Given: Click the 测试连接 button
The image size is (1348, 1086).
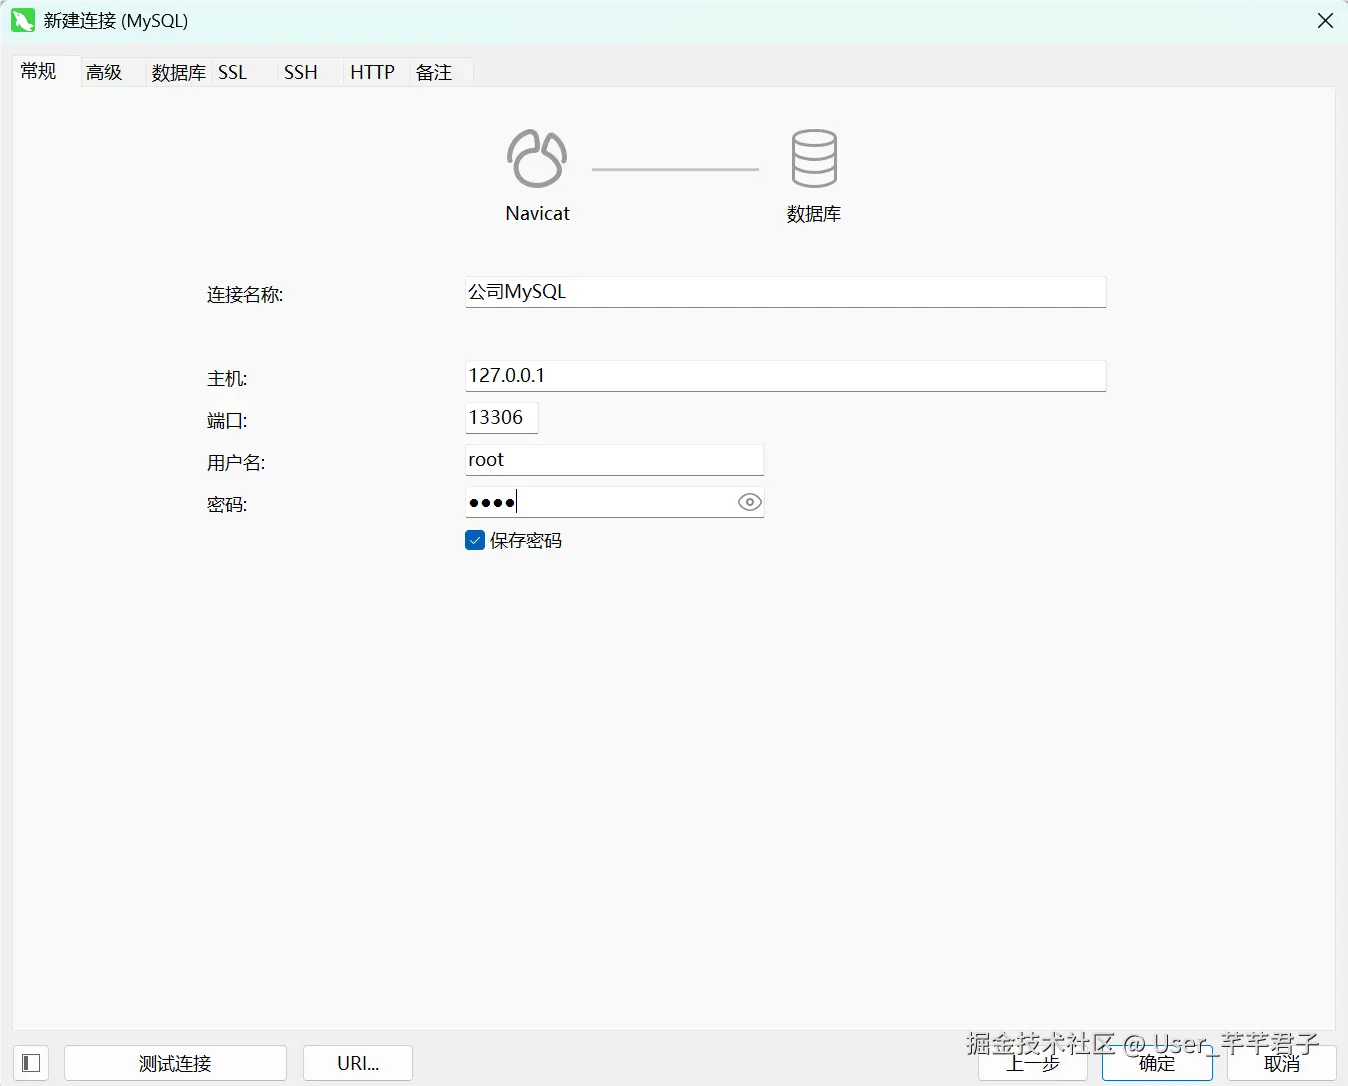Looking at the screenshot, I should pyautogui.click(x=175, y=1063).
